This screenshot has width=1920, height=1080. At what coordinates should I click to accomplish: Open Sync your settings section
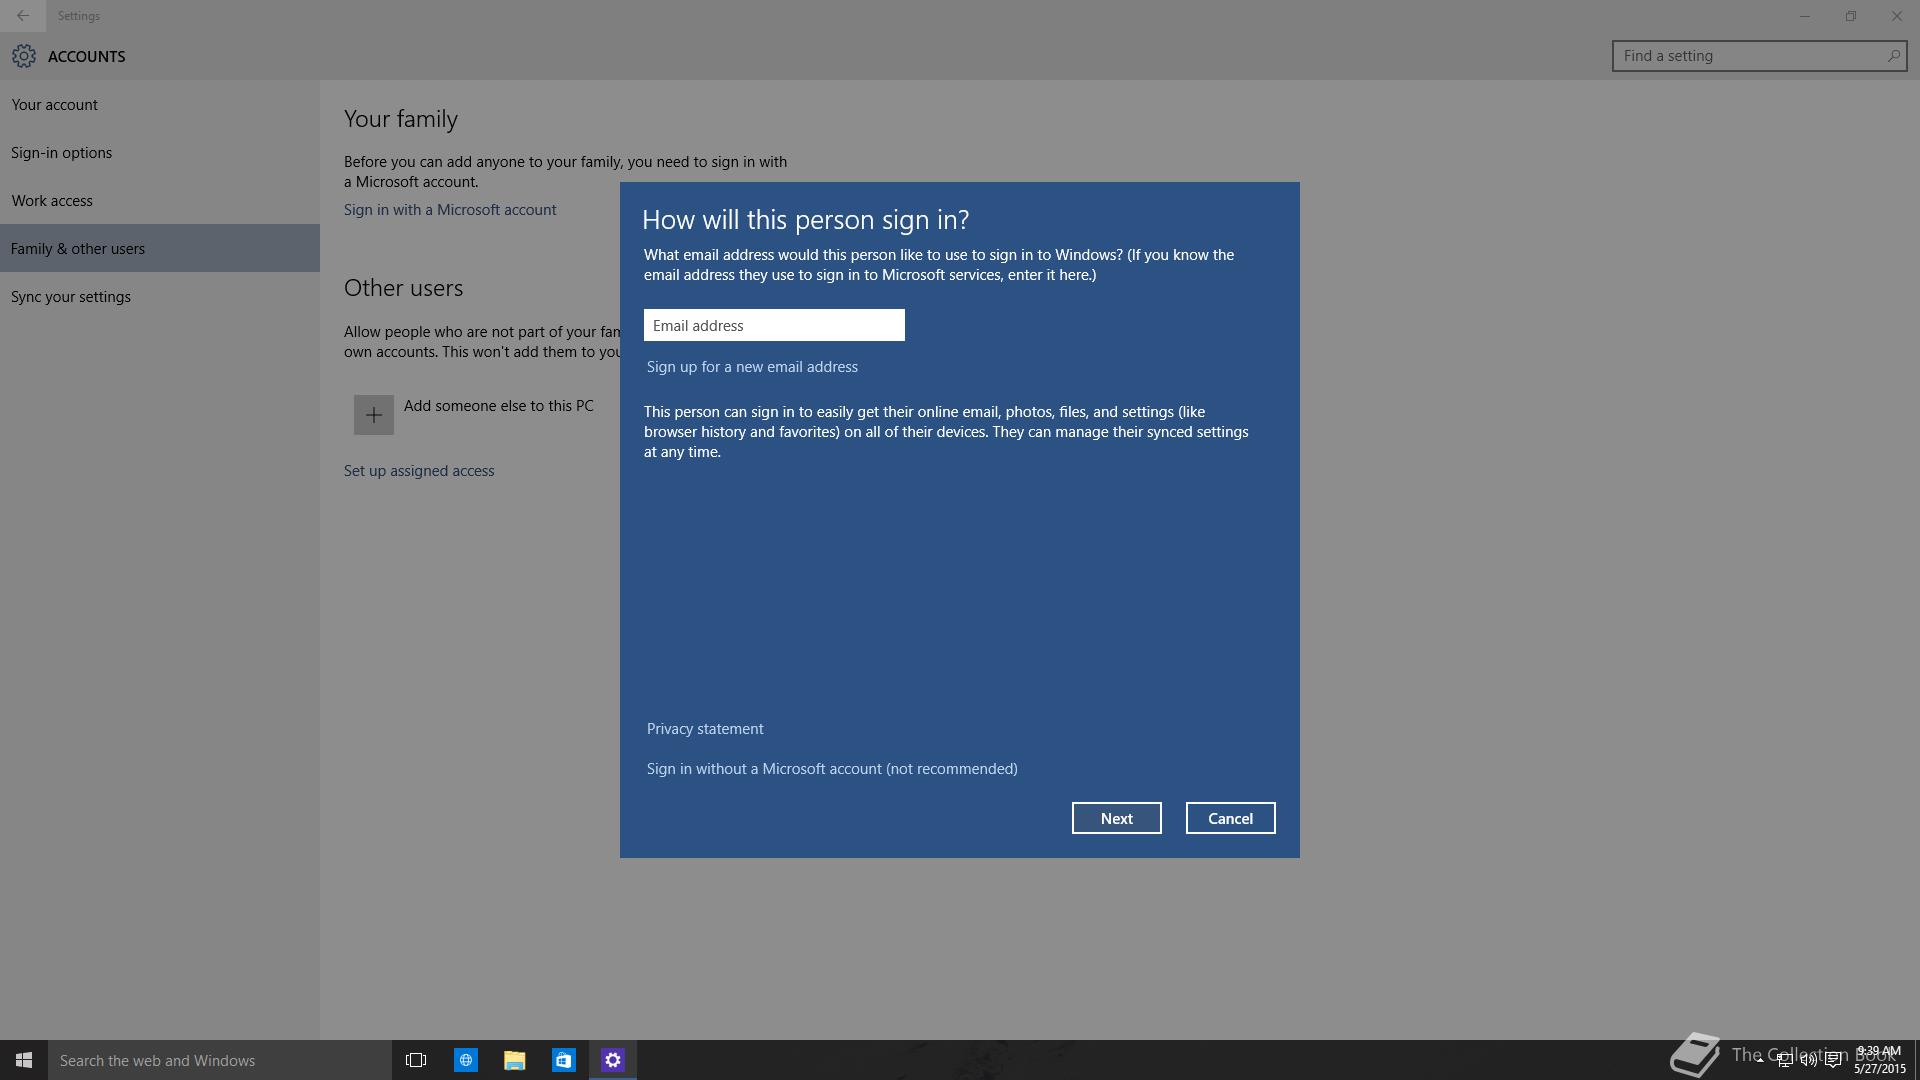pos(160,296)
